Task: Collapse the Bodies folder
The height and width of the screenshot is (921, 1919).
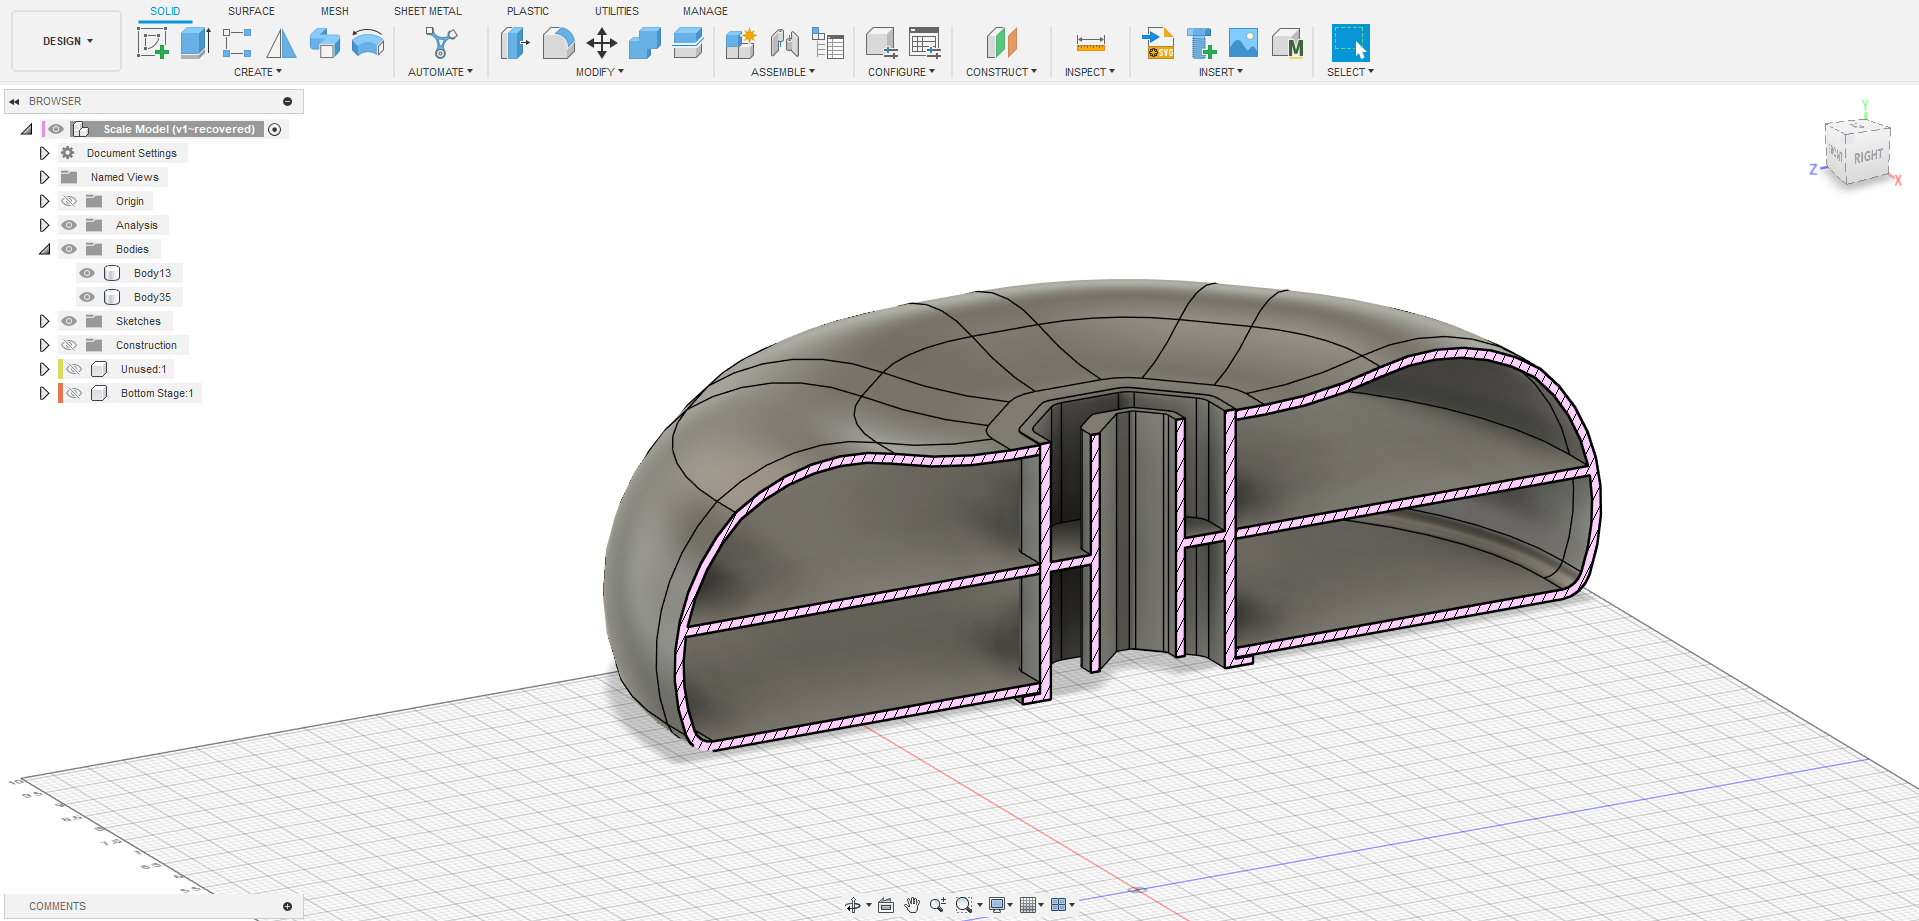Action: coord(44,249)
